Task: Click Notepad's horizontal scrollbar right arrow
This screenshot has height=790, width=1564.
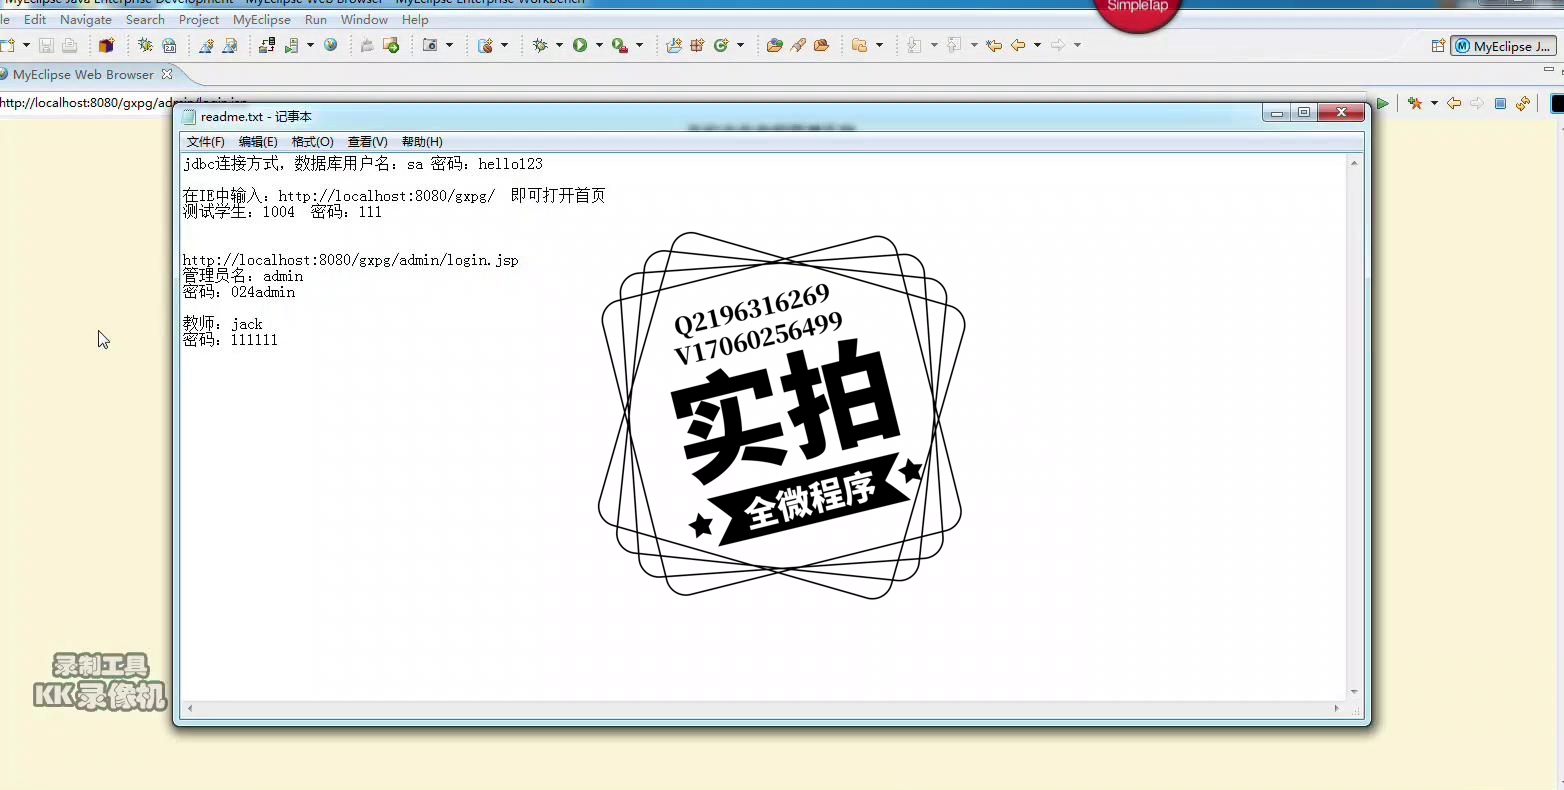Action: pyautogui.click(x=1337, y=708)
